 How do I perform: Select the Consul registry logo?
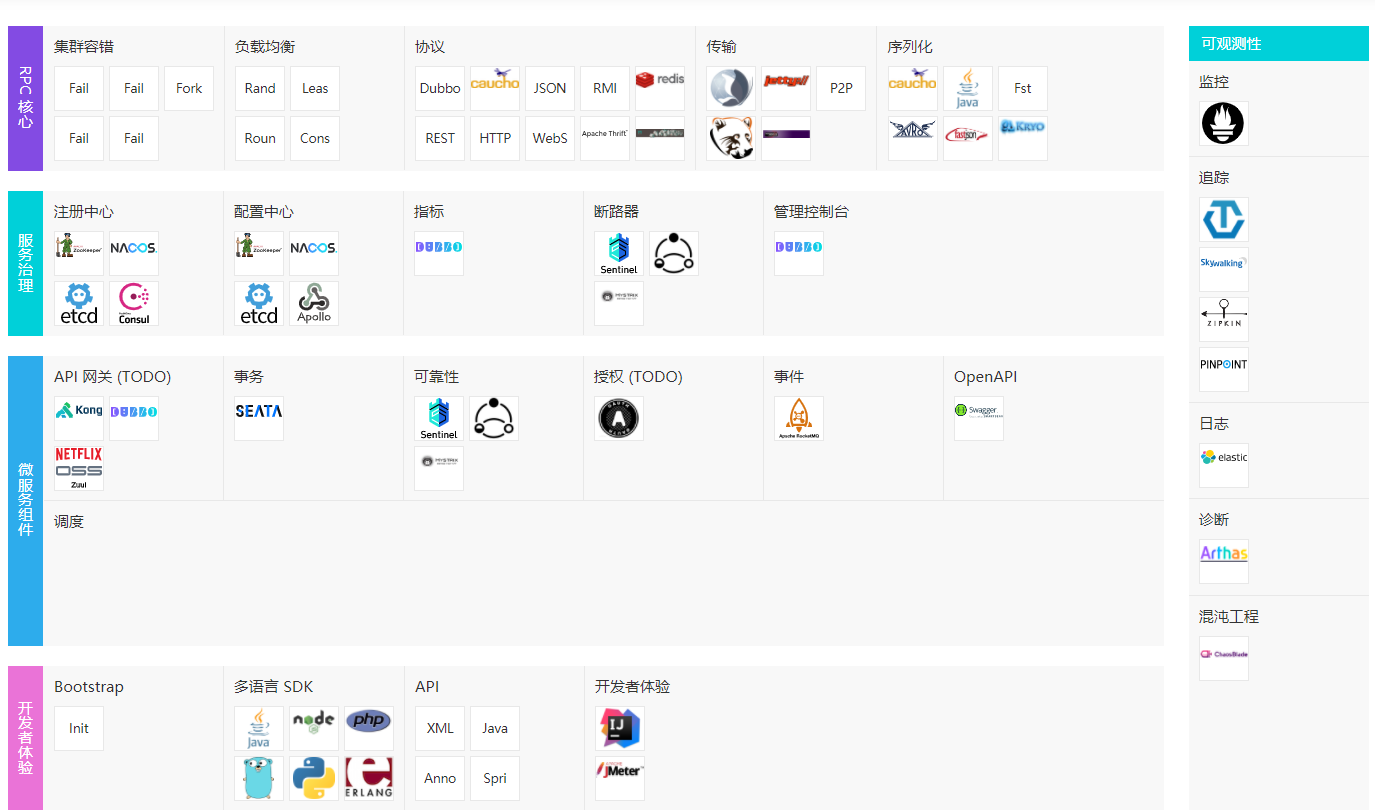(134, 303)
